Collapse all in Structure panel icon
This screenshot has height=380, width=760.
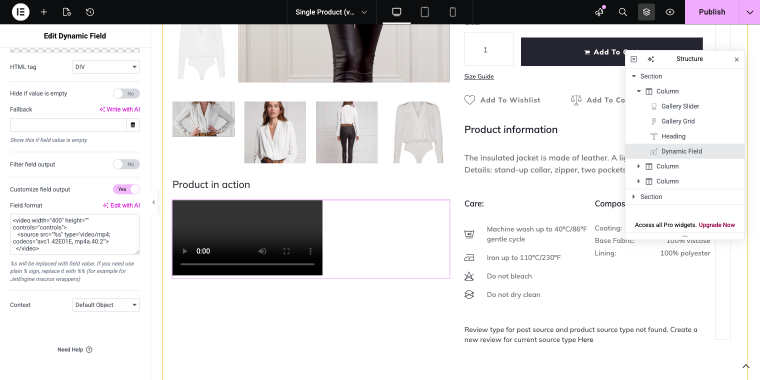pos(633,59)
